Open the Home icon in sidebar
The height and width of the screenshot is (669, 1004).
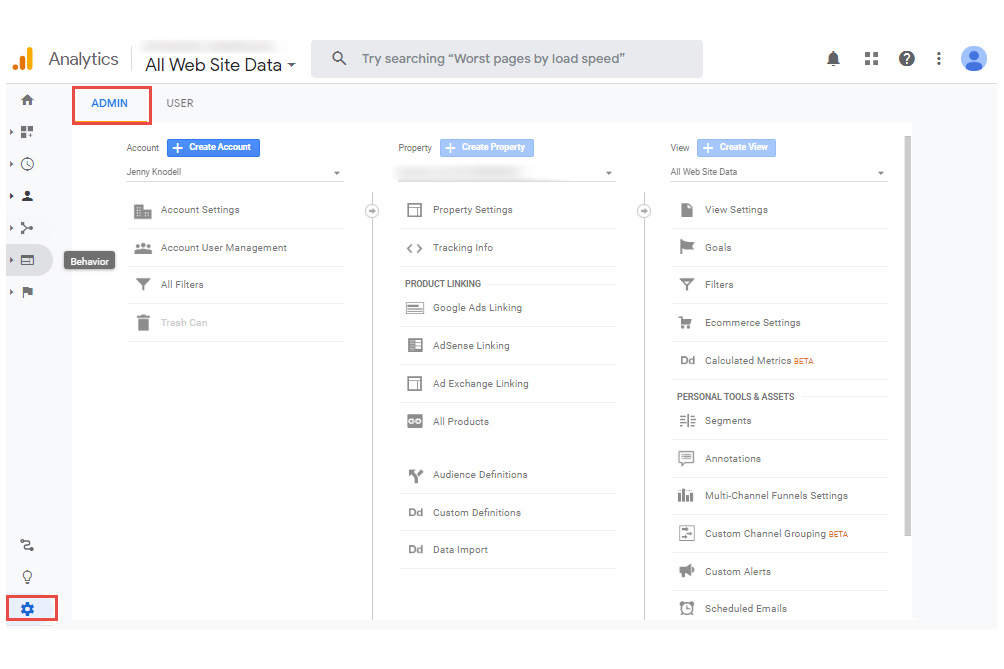(28, 100)
